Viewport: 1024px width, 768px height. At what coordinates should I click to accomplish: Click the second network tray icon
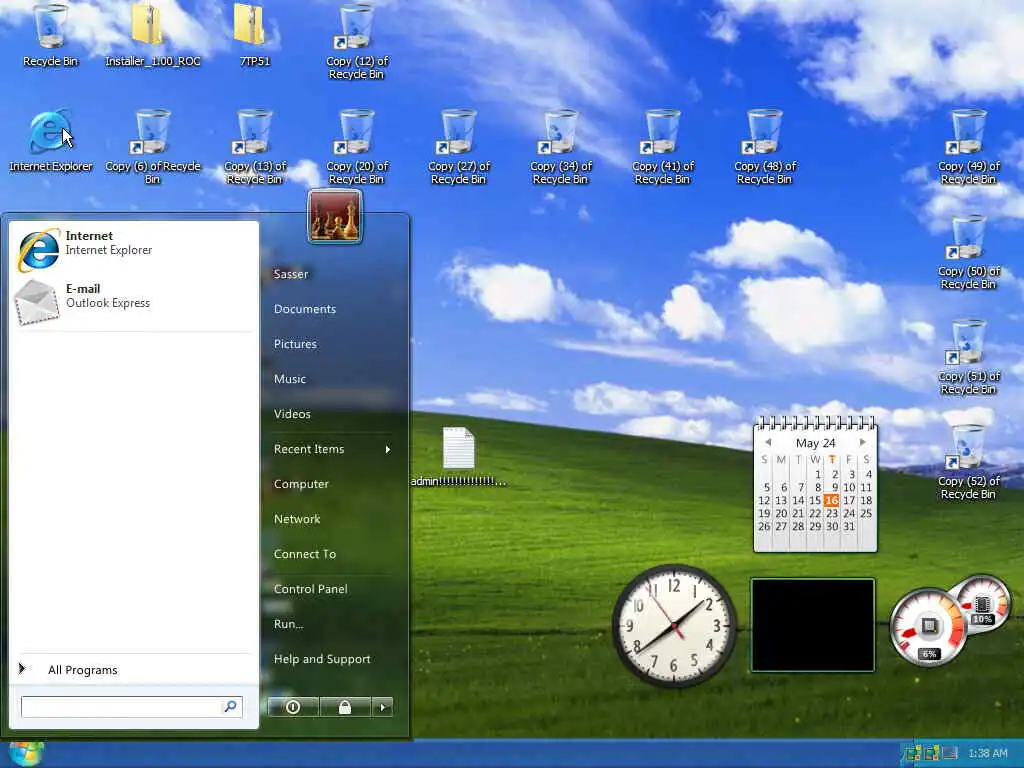click(932, 754)
